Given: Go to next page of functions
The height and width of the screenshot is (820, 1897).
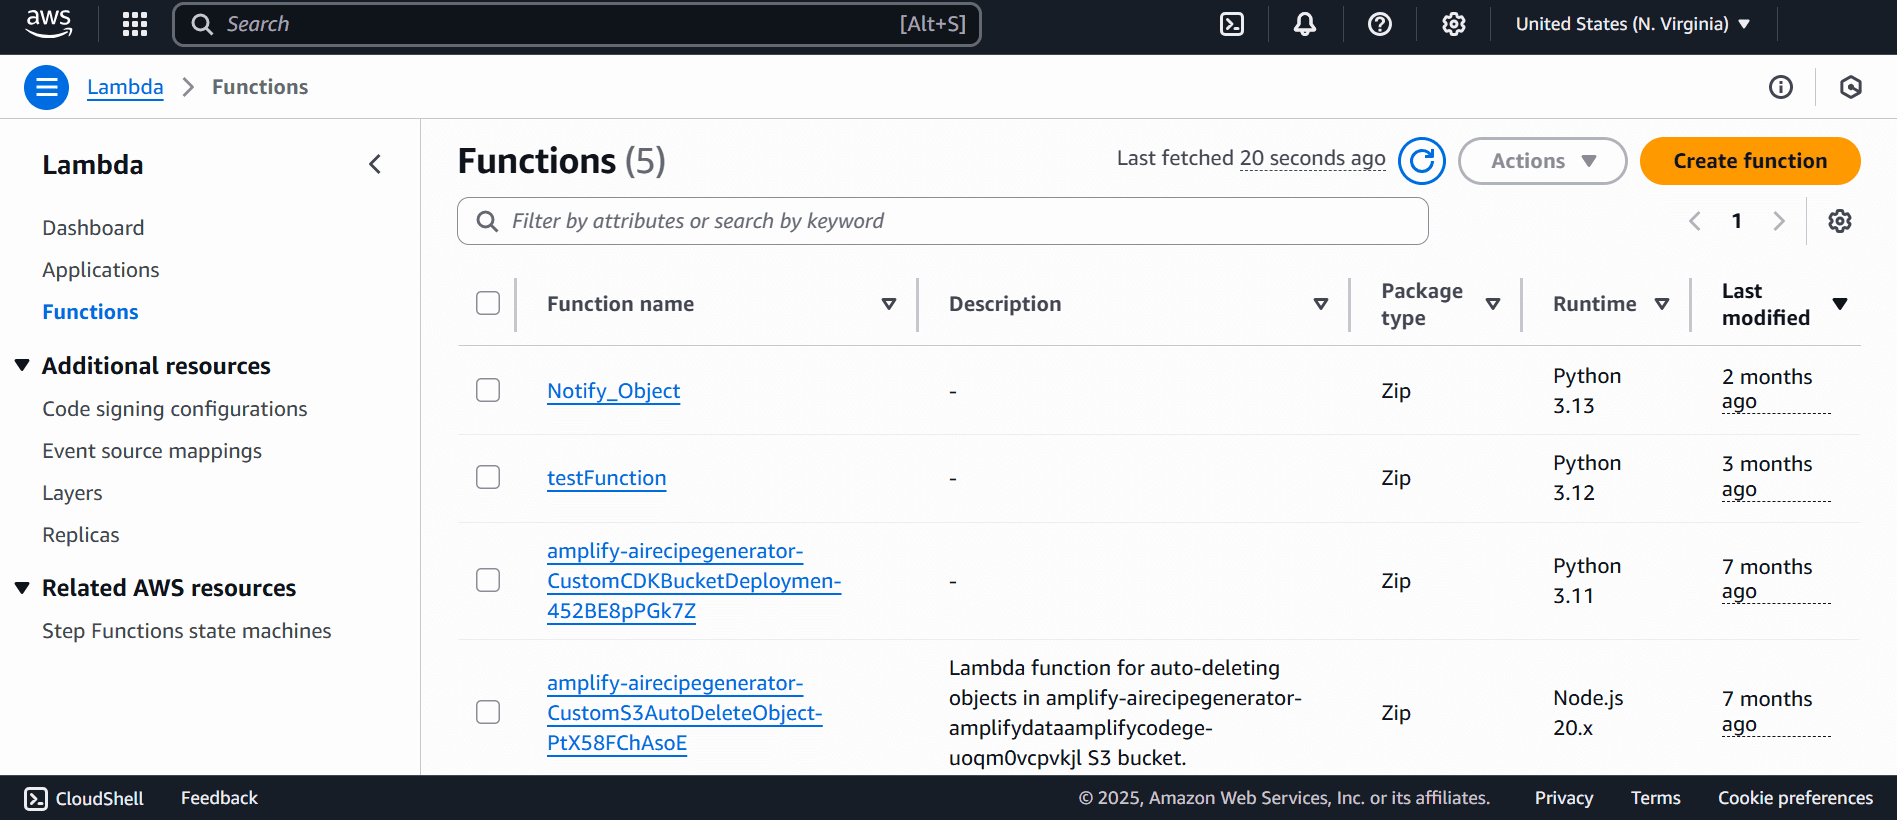Looking at the screenshot, I should tap(1779, 221).
